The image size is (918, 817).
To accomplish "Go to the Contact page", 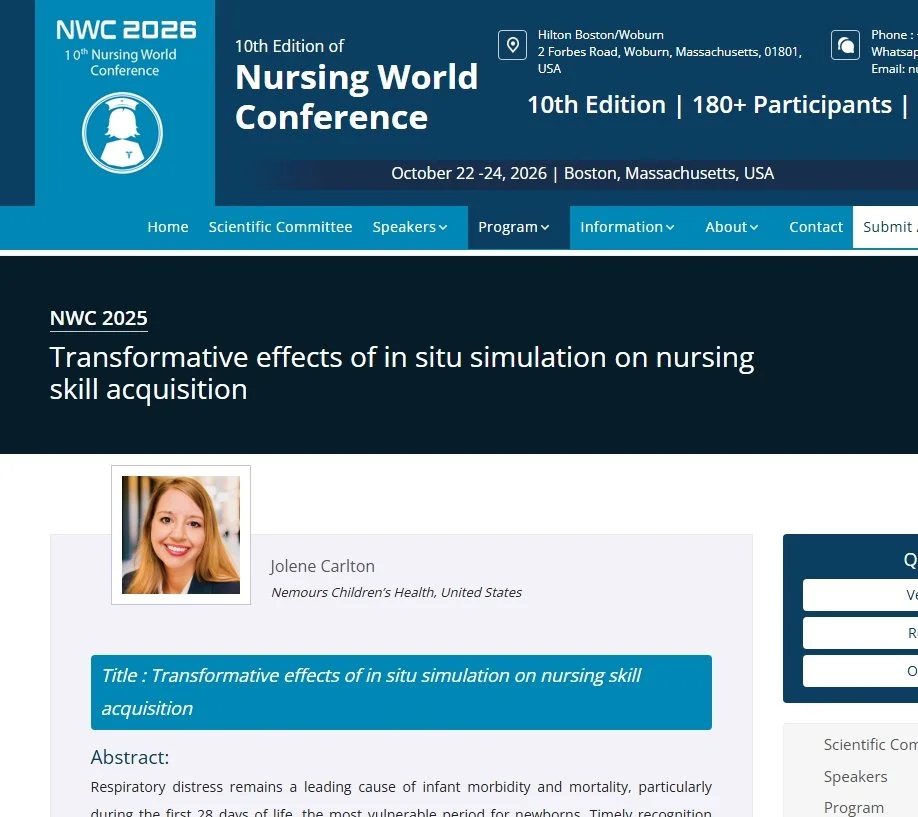I will pos(815,227).
